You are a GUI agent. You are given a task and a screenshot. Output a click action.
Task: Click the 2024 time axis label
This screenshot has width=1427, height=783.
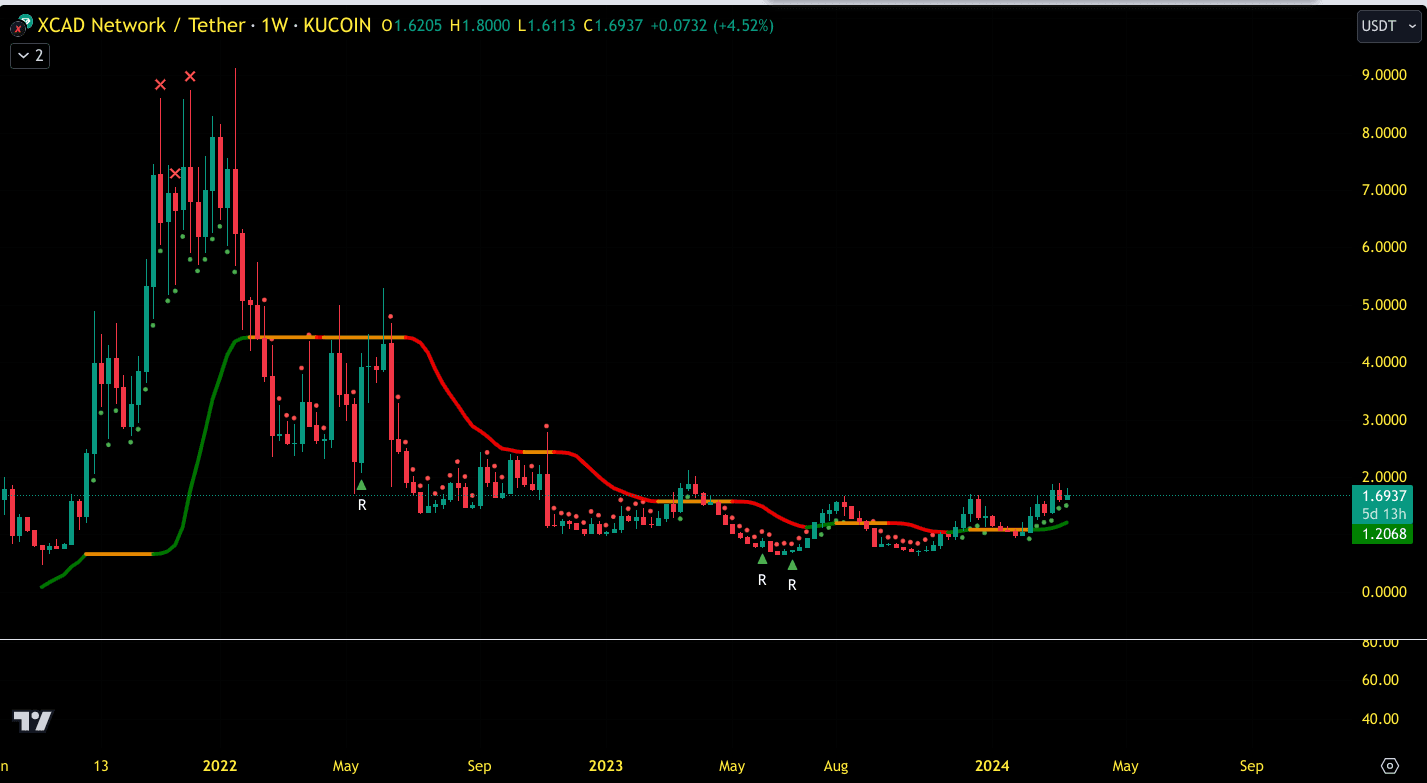(992, 766)
